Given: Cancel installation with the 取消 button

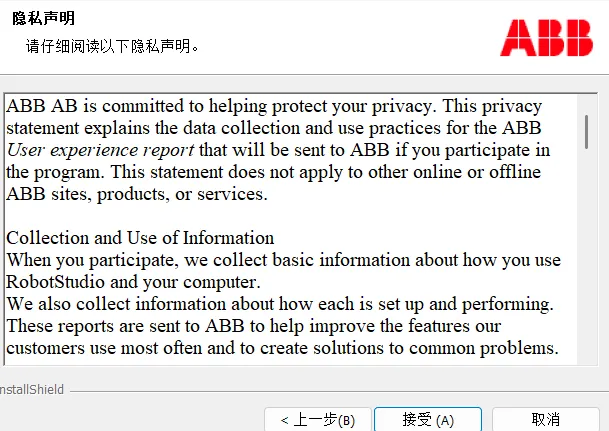Looking at the screenshot, I should point(546,419).
